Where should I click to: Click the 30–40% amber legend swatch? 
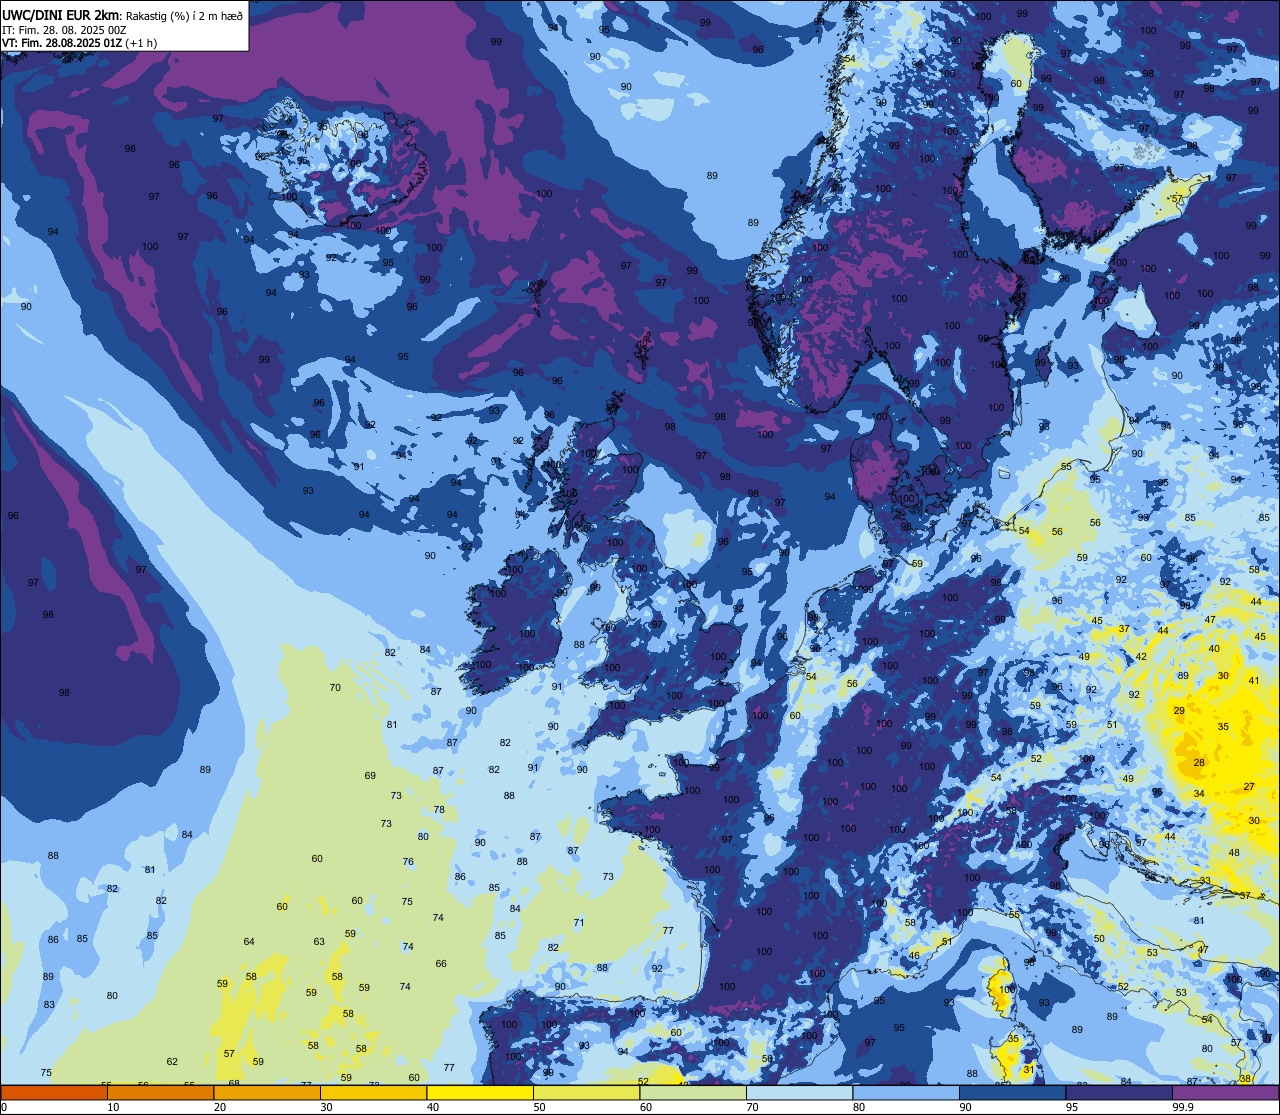(x=373, y=1093)
